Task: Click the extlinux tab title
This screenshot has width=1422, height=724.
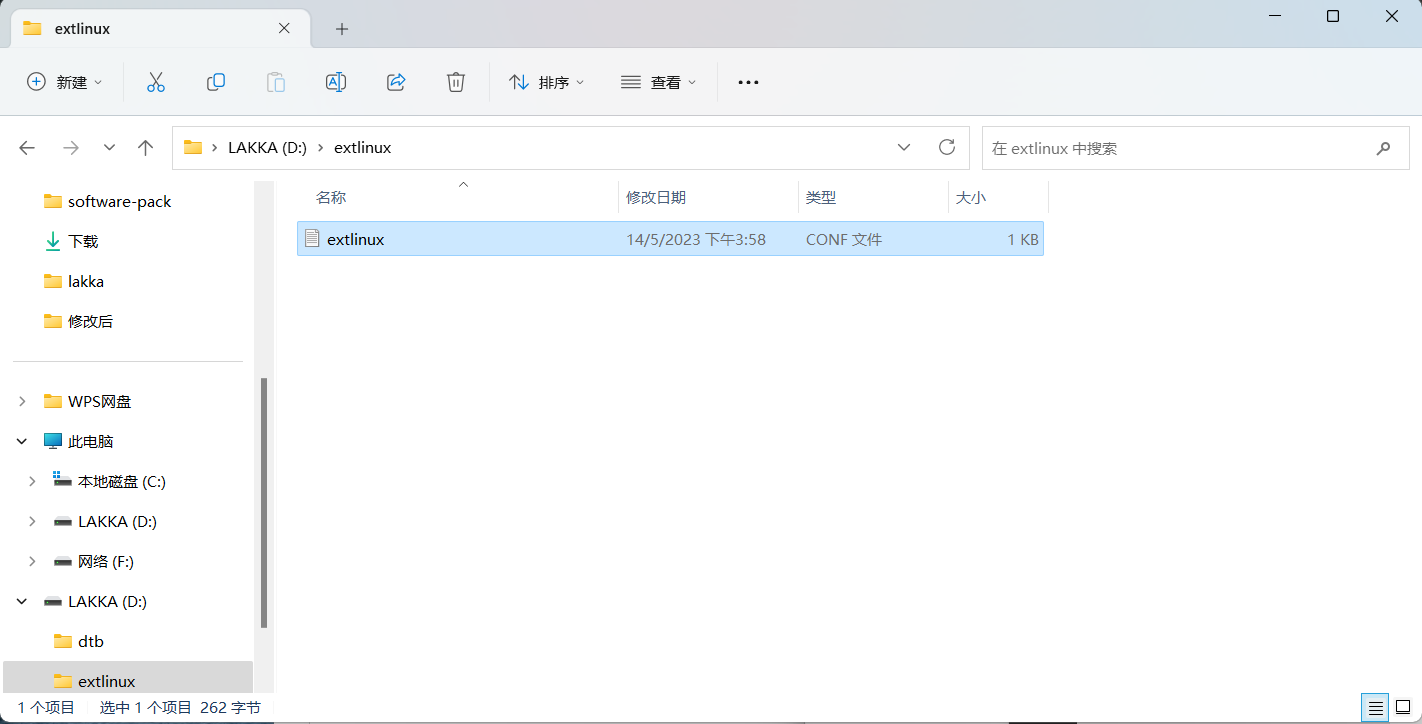Action: point(80,29)
